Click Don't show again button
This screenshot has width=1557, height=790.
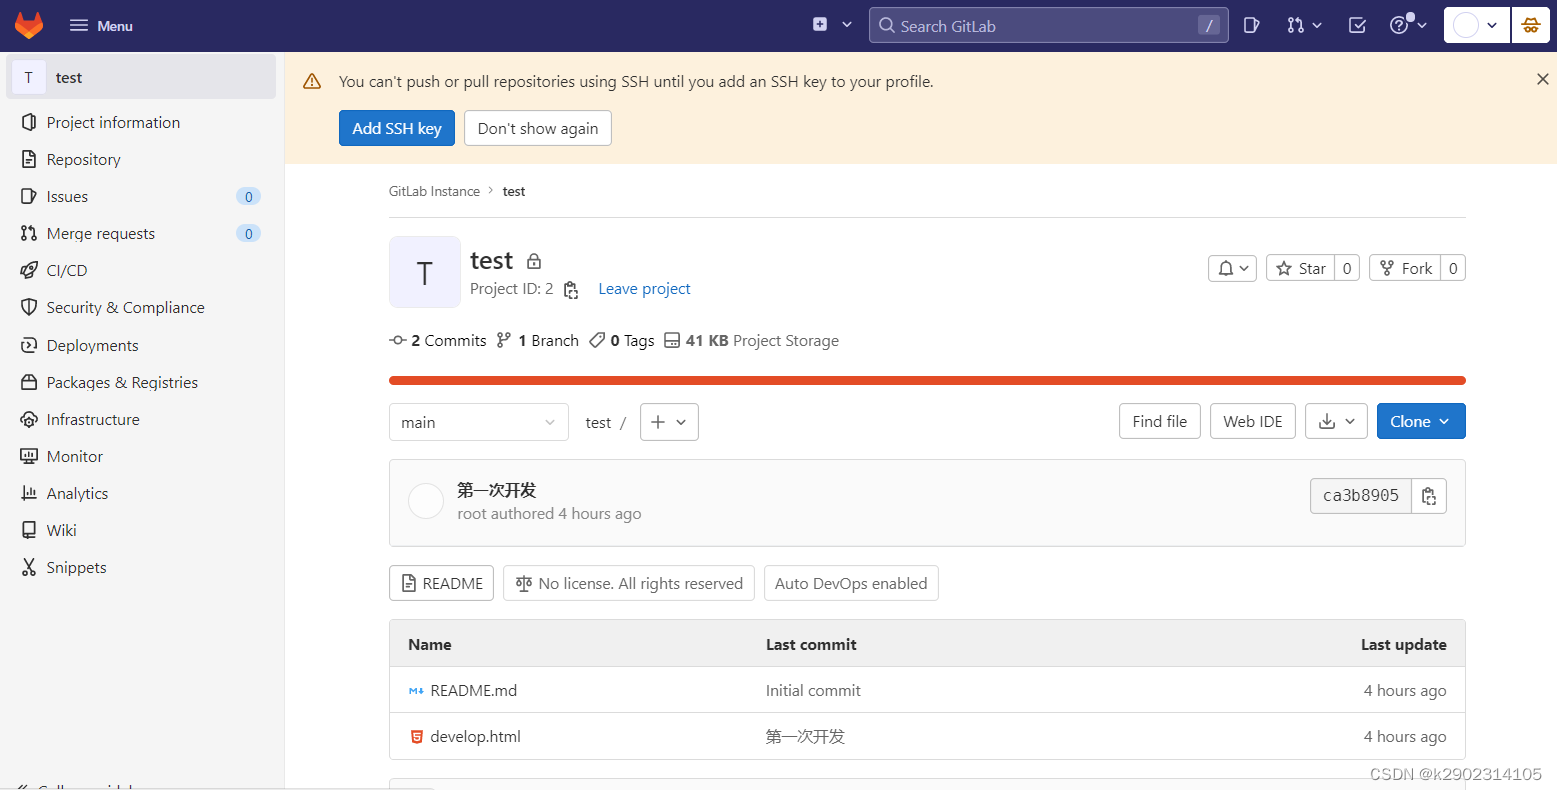click(x=538, y=128)
